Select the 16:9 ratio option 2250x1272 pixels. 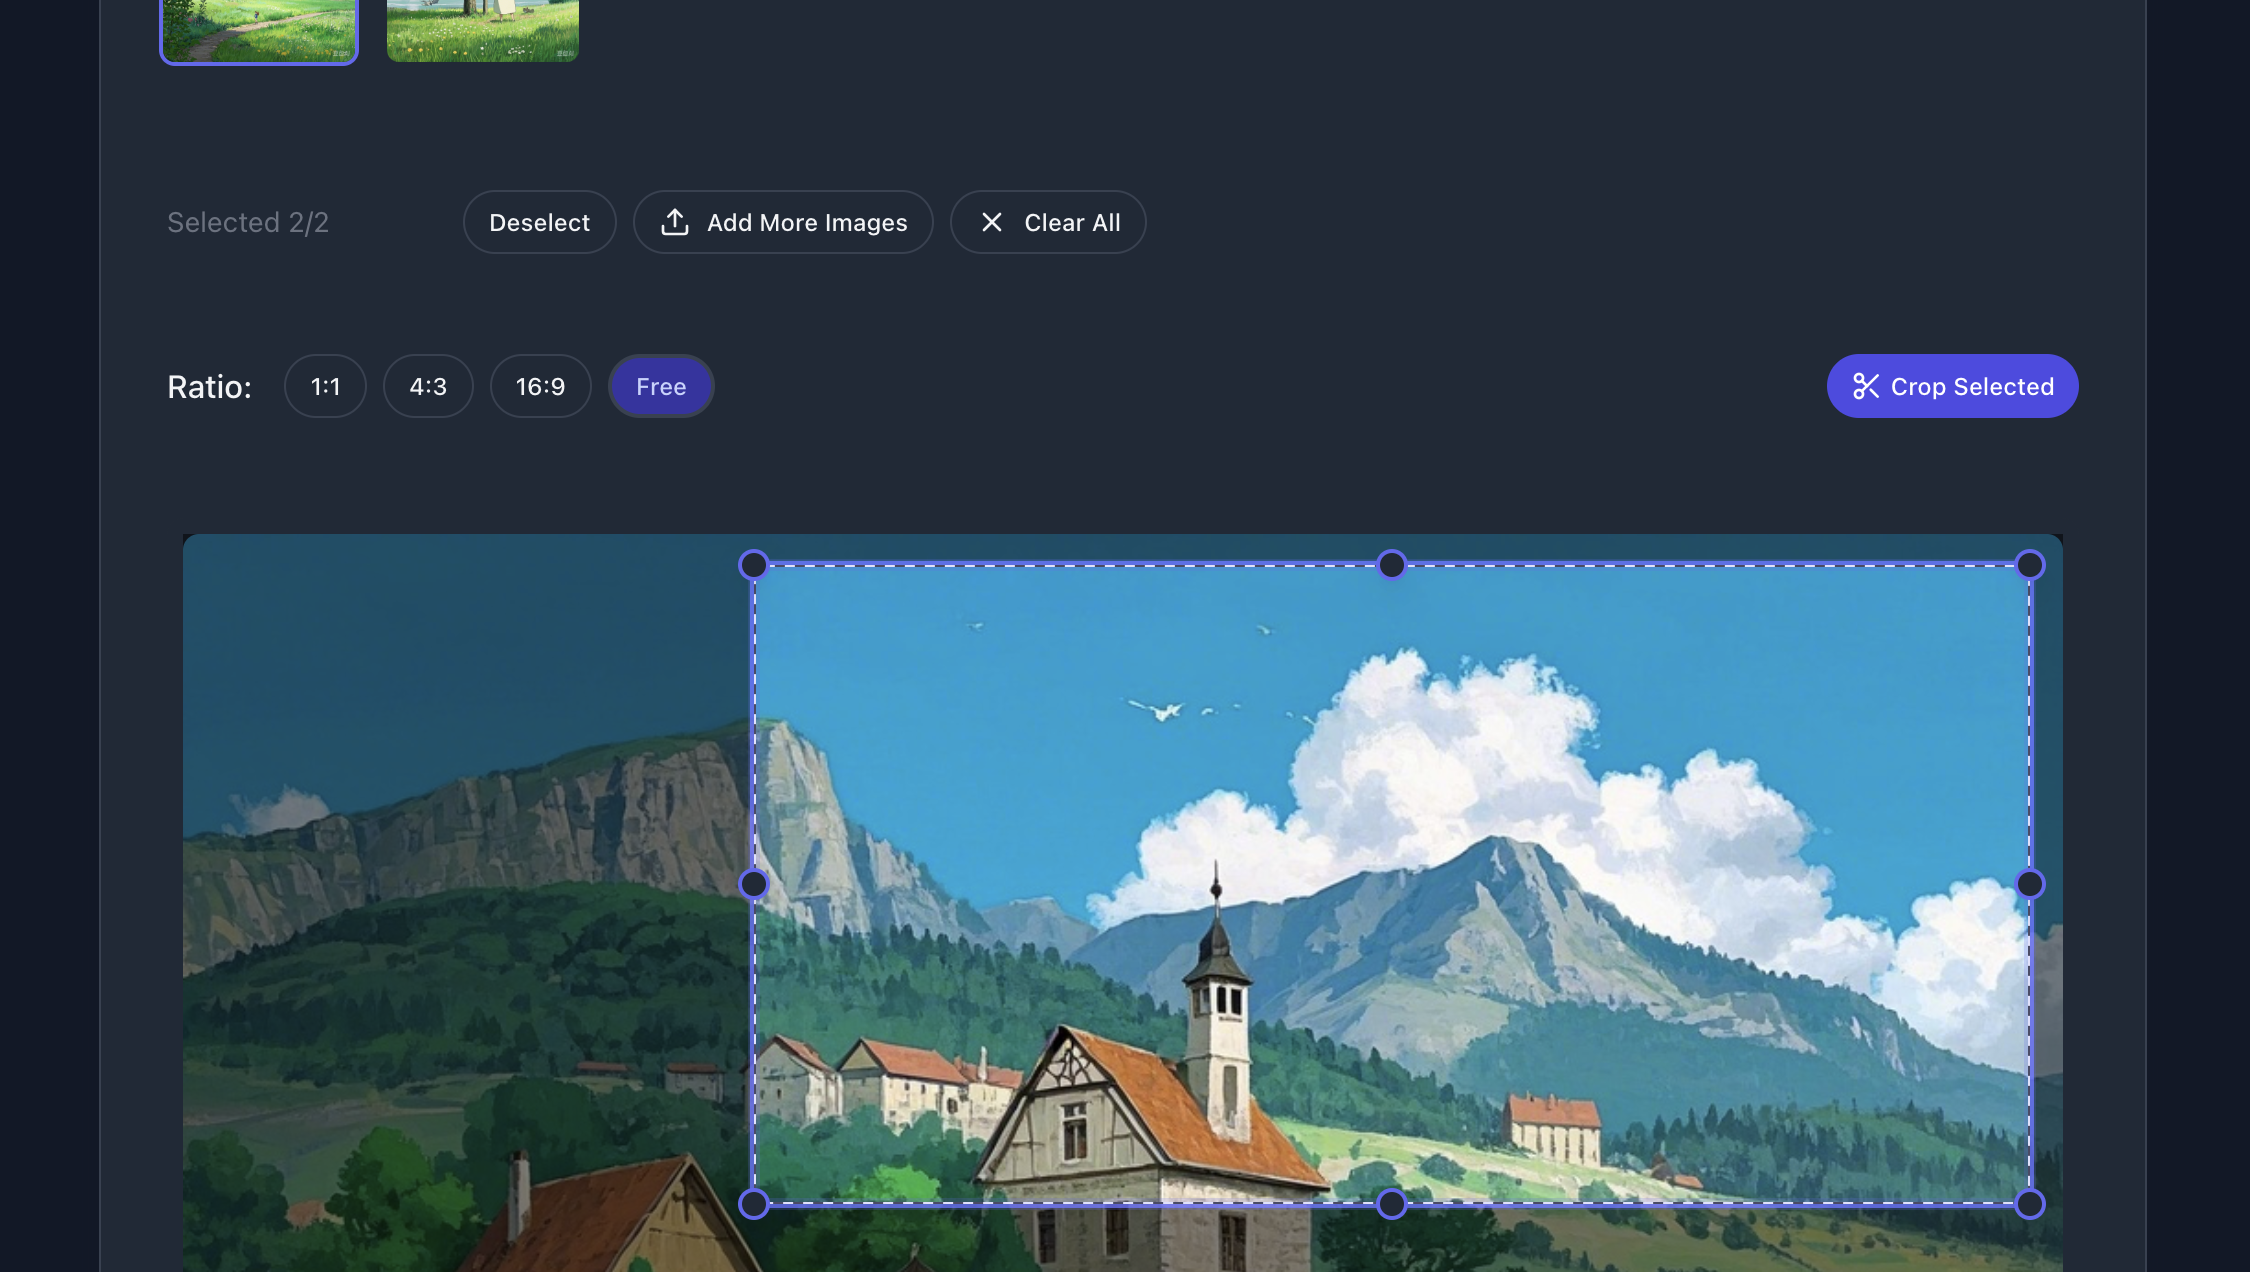pyautogui.click(x=540, y=386)
